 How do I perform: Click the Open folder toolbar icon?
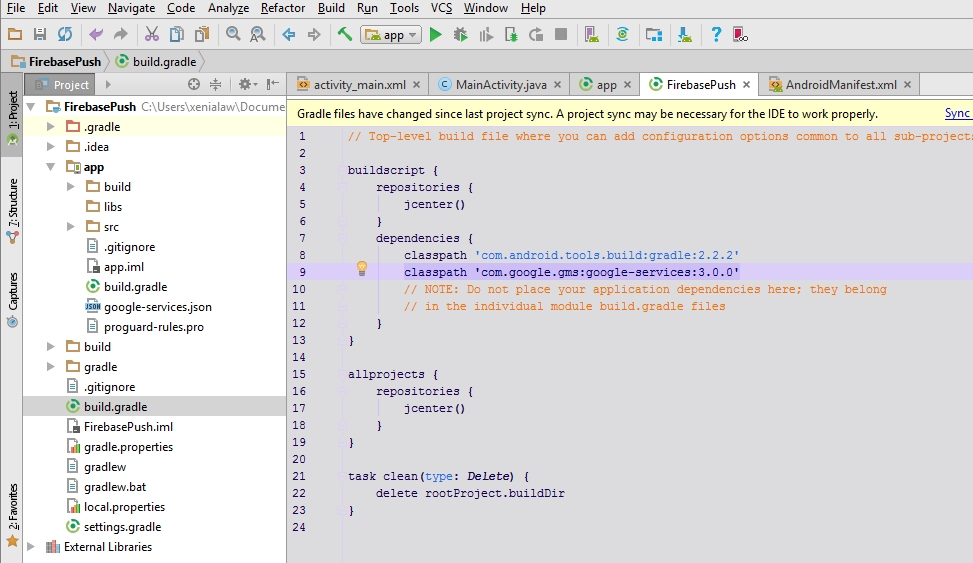tap(15, 35)
